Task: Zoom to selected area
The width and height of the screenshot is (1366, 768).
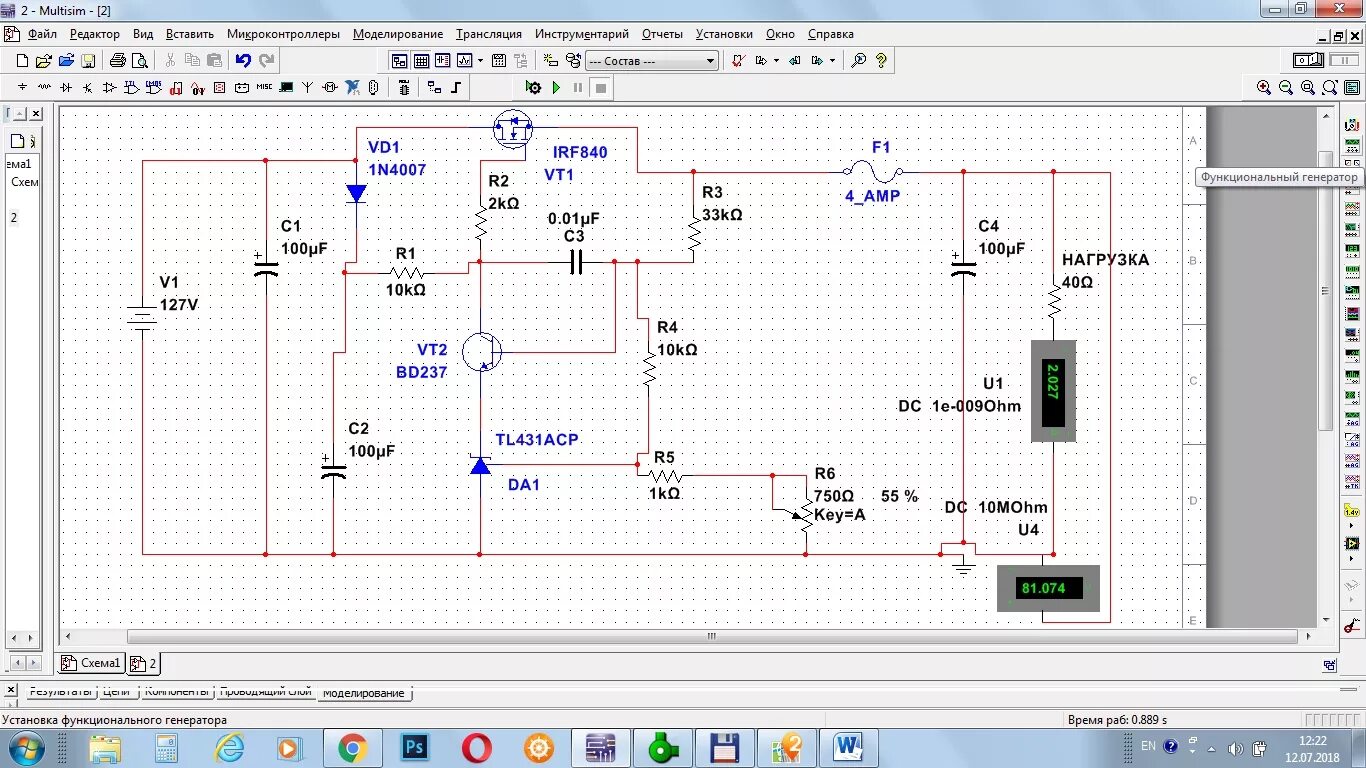Action: pos(1308,87)
